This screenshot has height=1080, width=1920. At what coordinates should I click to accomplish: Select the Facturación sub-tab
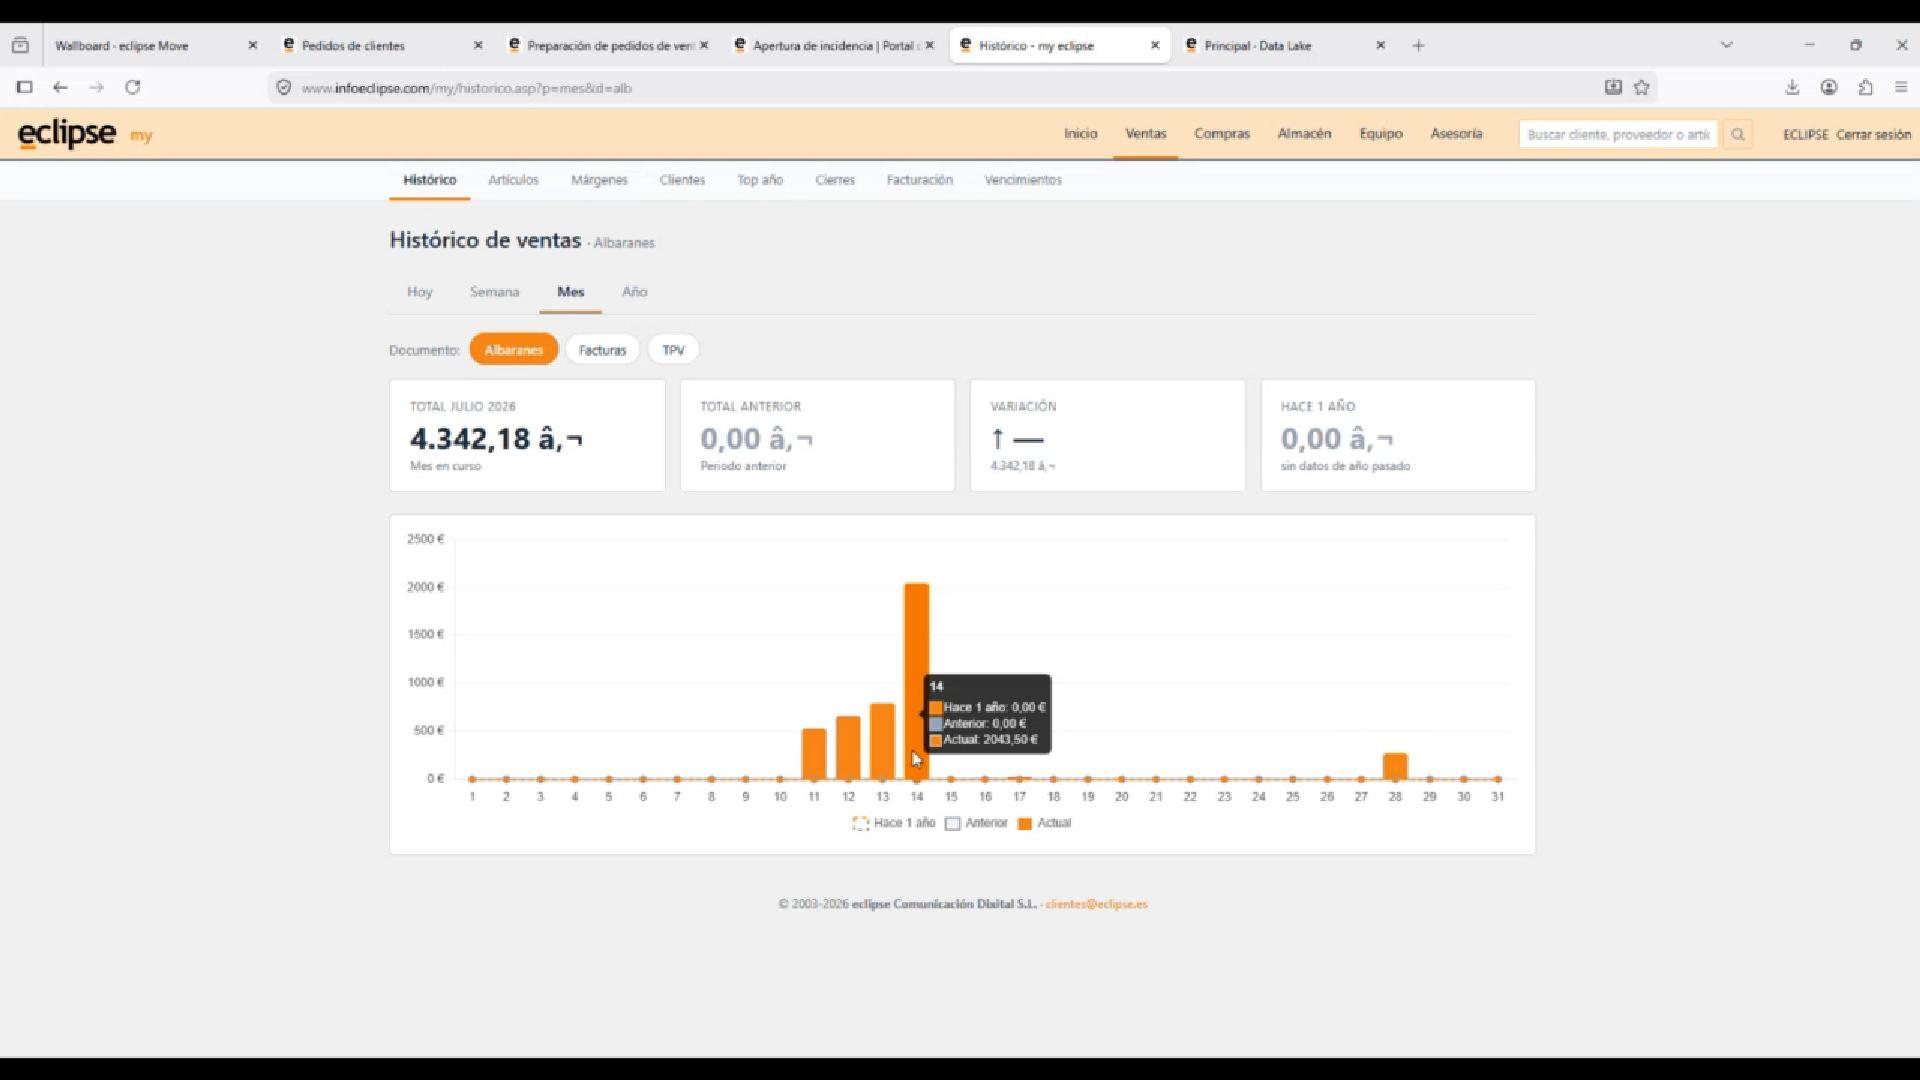(920, 180)
